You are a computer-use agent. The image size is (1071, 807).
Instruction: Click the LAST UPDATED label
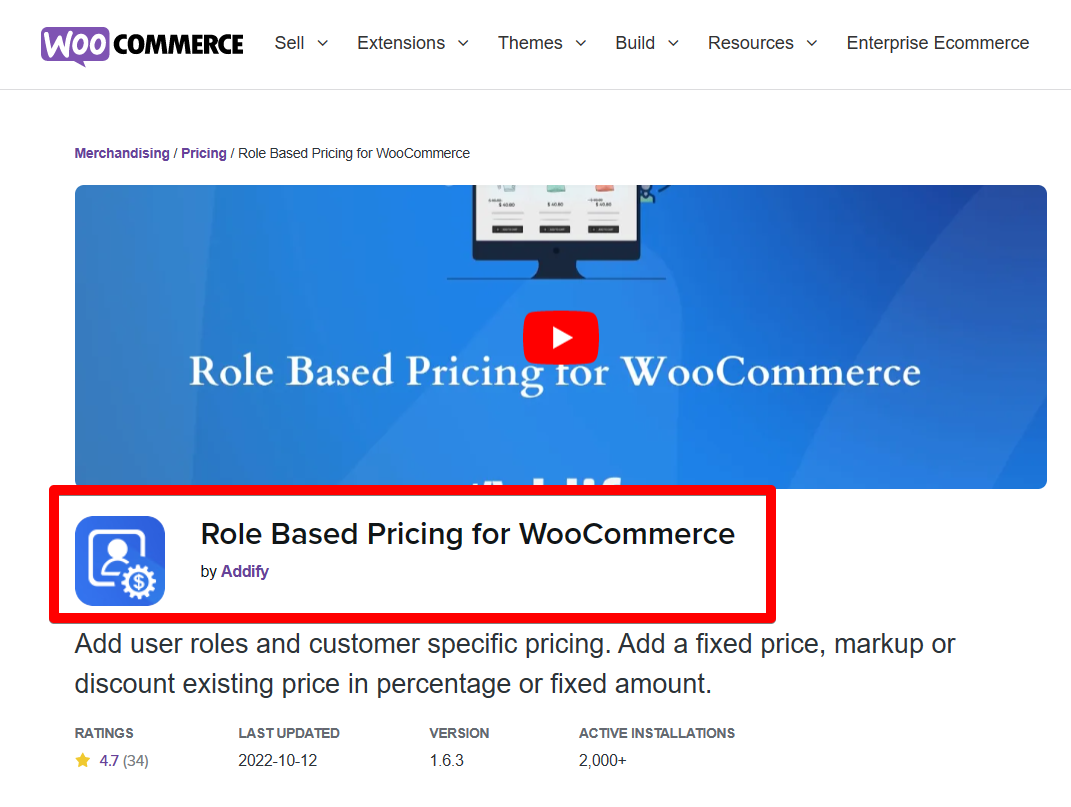pyautogui.click(x=289, y=733)
